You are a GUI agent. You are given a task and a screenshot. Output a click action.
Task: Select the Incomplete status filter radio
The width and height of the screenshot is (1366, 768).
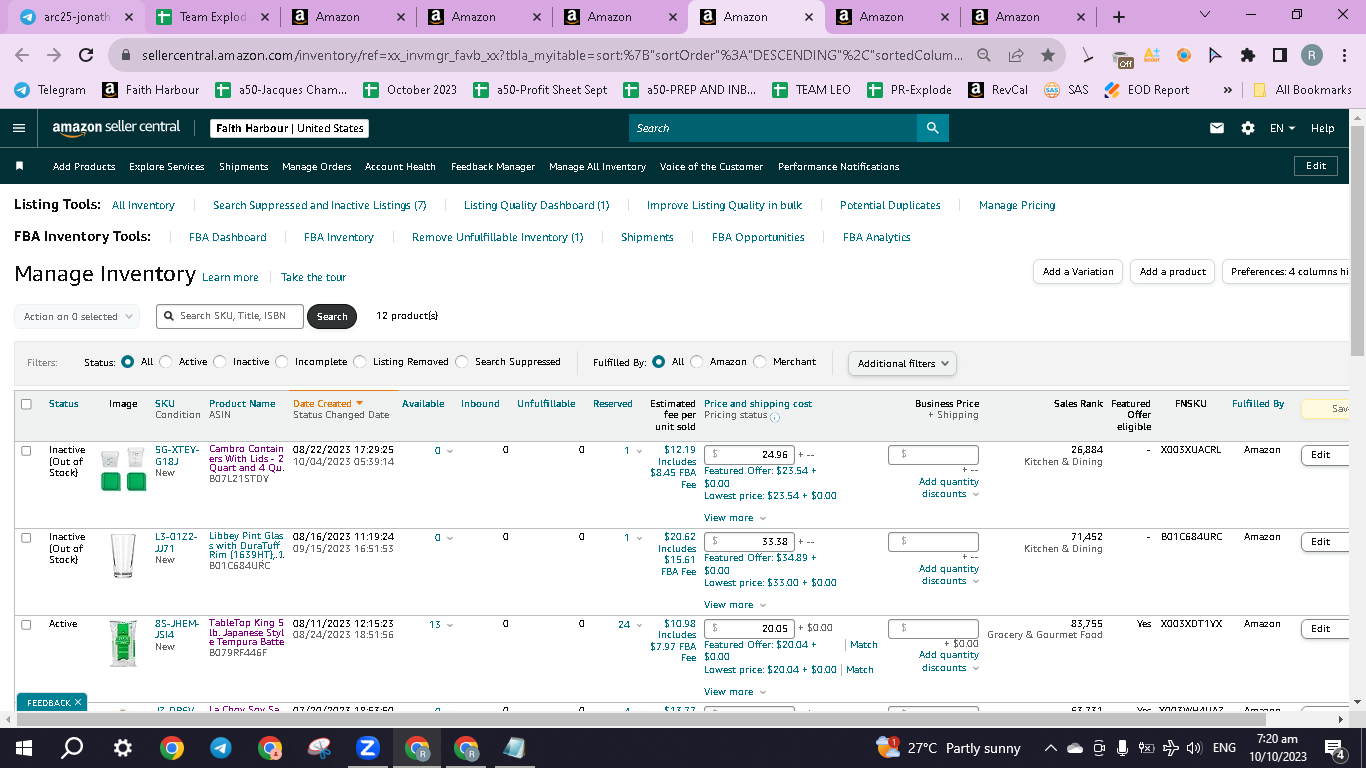(282, 362)
